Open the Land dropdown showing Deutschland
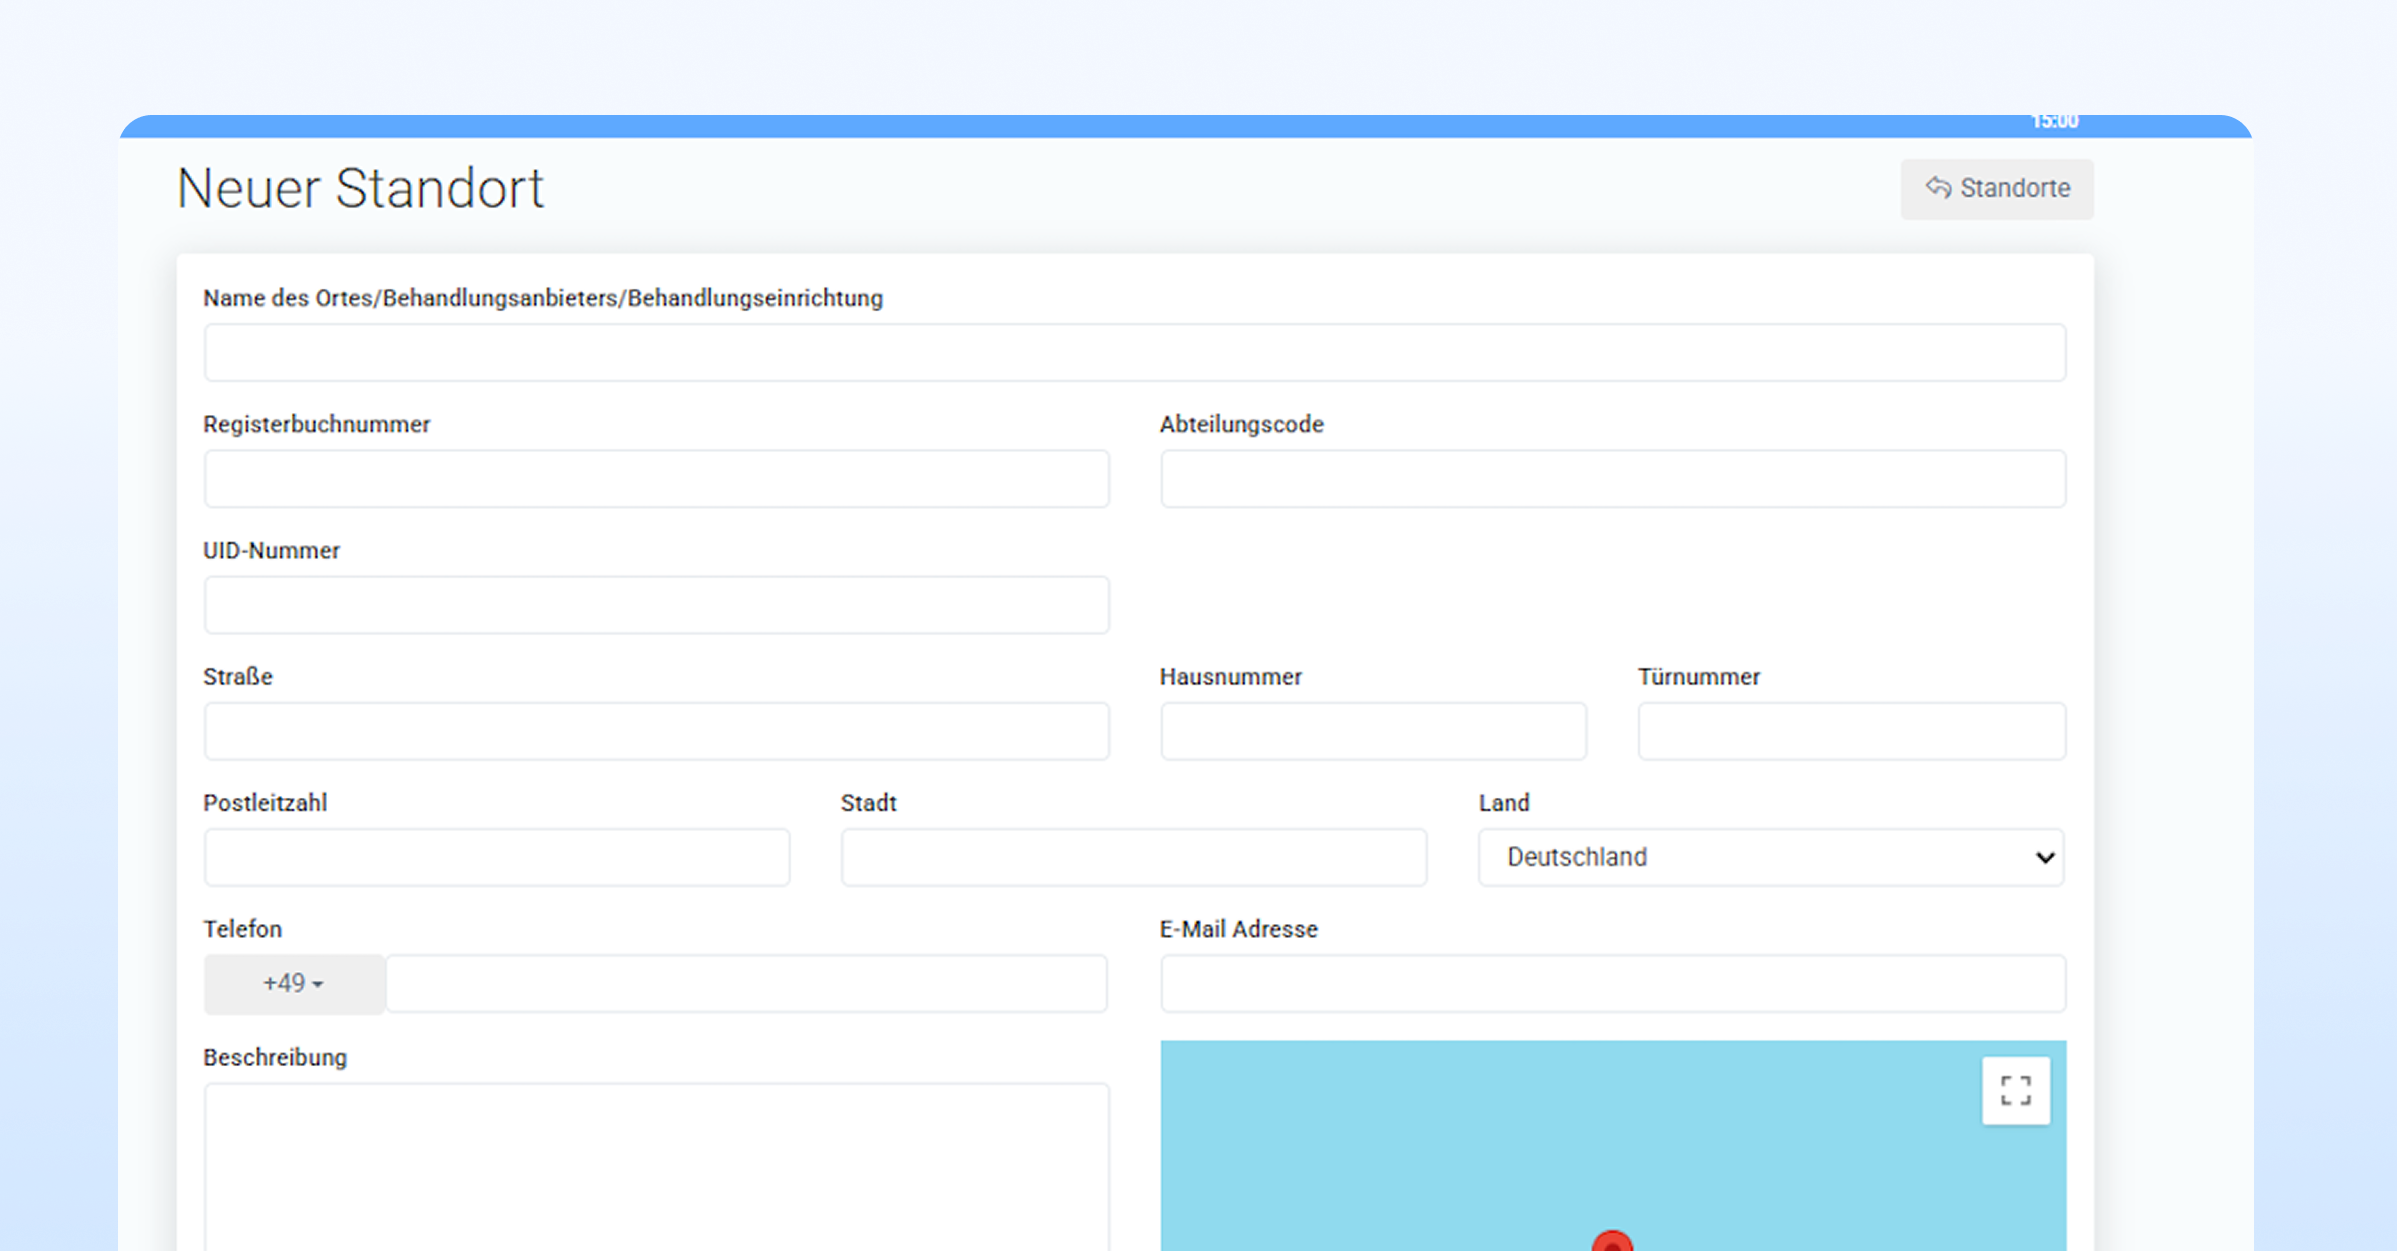2397x1251 pixels. (x=1771, y=857)
